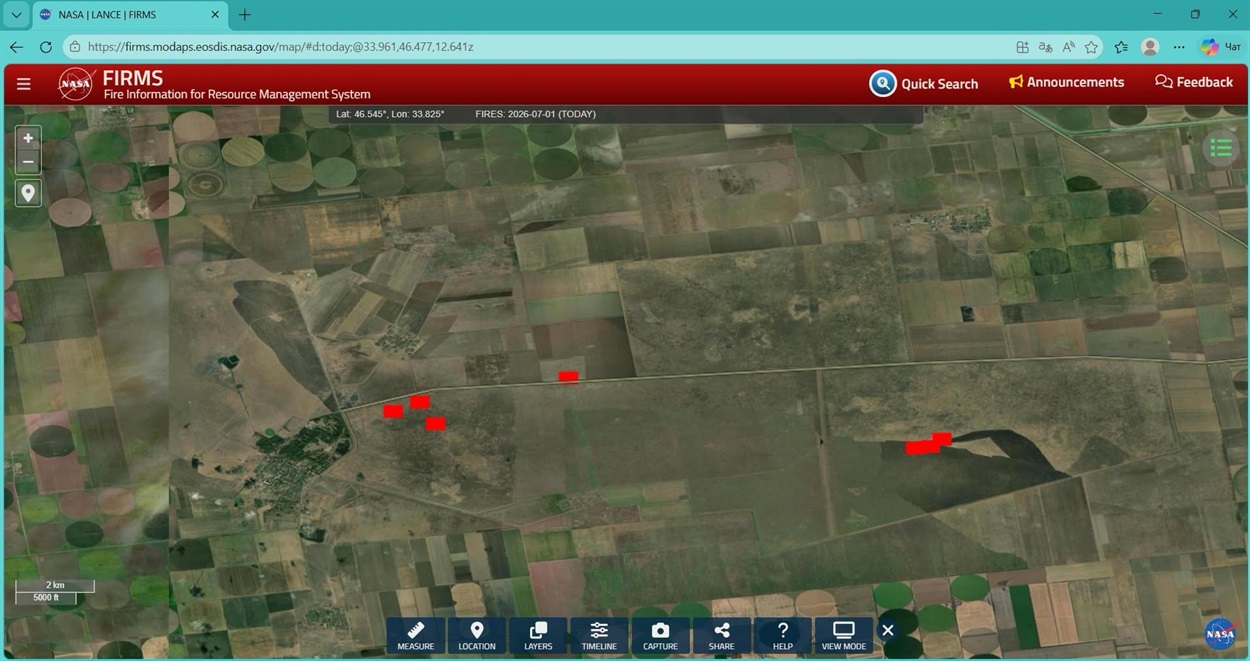Open the Share options
This screenshot has width=1250, height=661.
(721, 636)
